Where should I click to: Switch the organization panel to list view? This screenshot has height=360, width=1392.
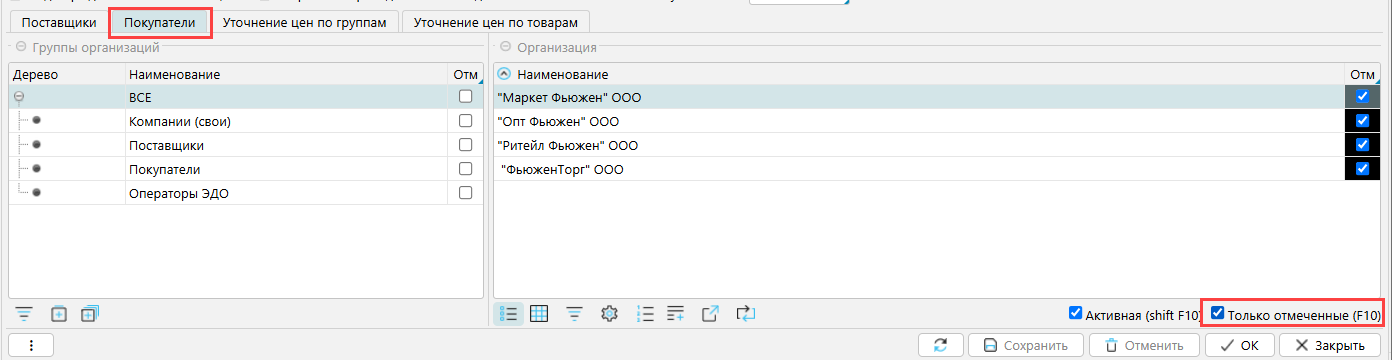(x=509, y=314)
